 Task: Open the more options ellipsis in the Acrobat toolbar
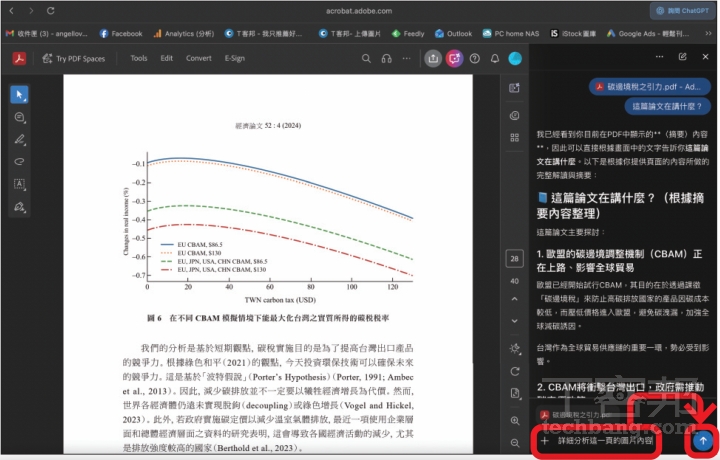pos(406,58)
